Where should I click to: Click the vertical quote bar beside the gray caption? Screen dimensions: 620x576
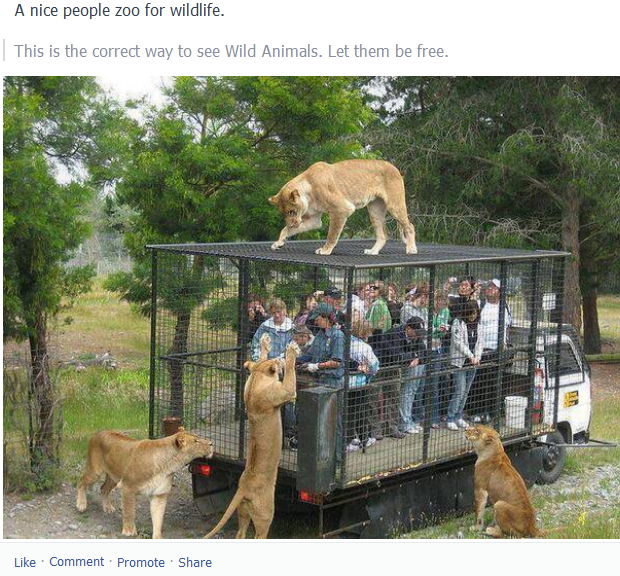tap(4, 50)
